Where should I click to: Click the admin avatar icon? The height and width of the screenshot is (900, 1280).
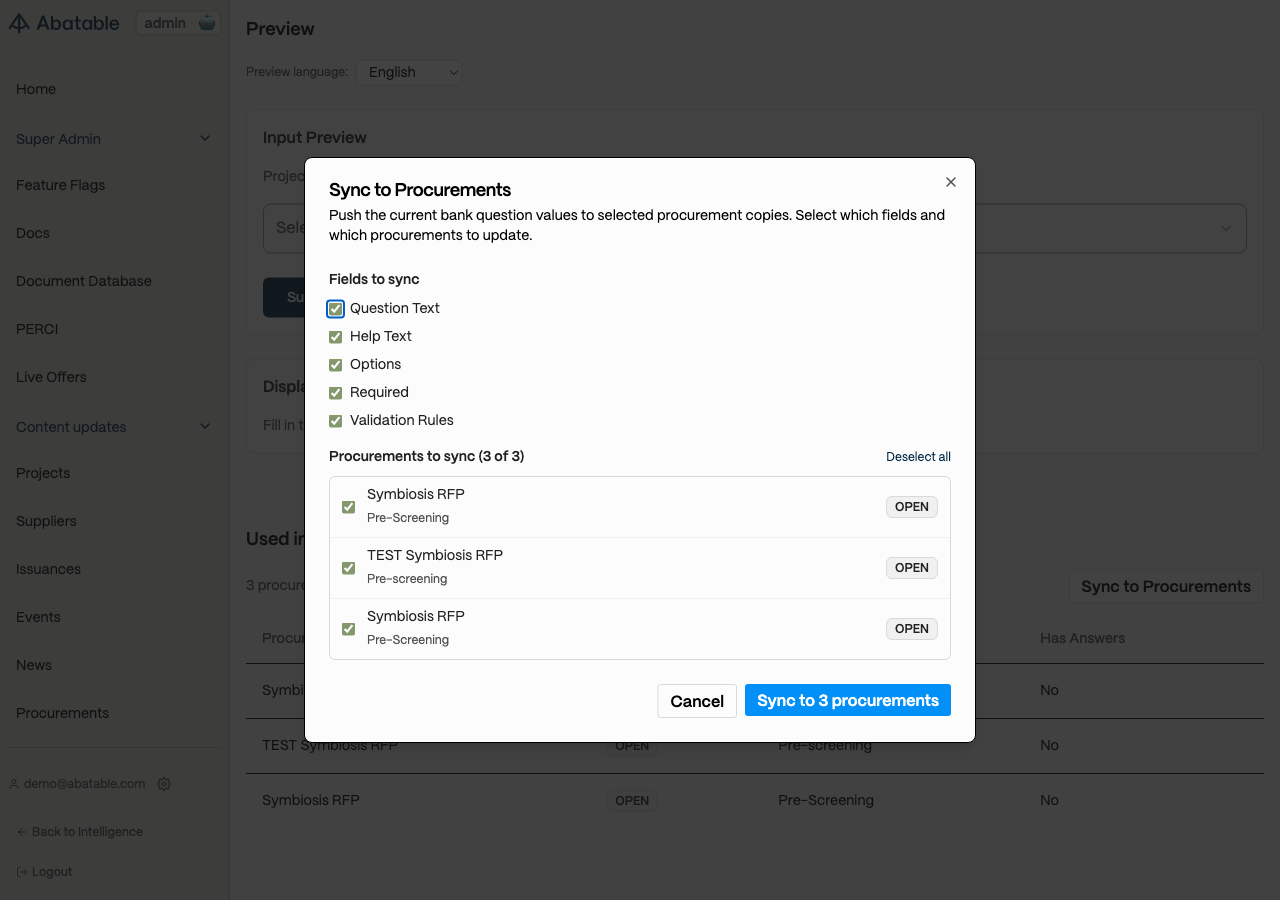[207, 23]
